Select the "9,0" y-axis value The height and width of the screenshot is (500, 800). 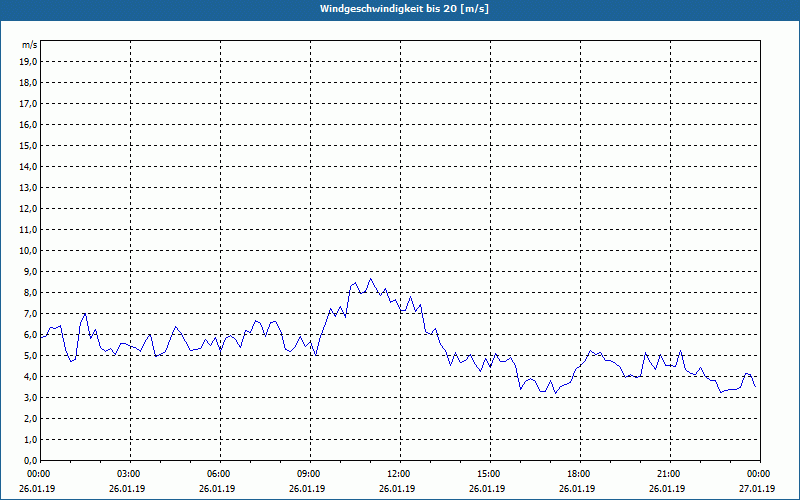pos(31,271)
